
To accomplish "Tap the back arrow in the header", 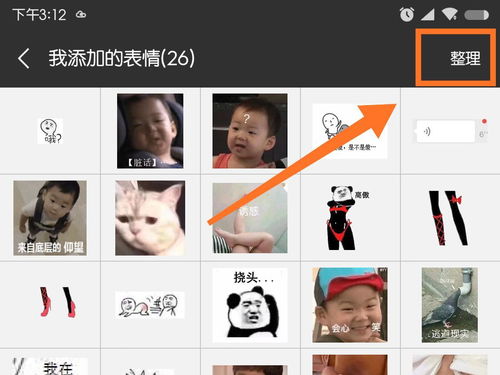I will pos(24,59).
